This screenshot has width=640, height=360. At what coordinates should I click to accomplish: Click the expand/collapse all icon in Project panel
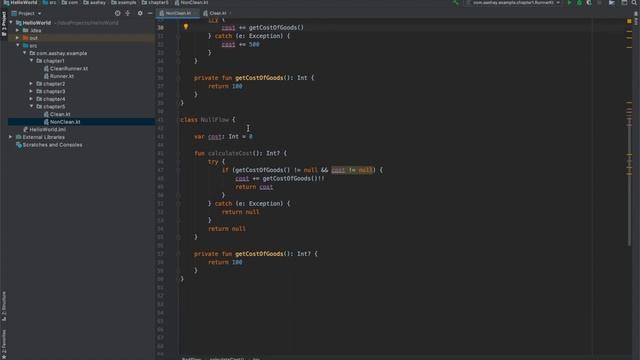point(128,13)
